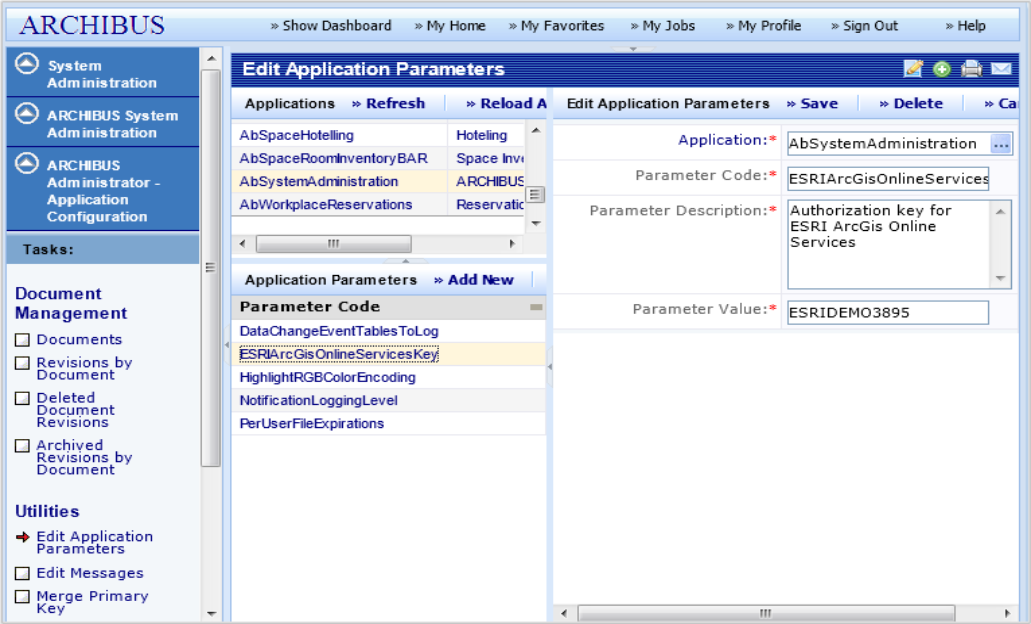Open the Merge Primary Key task link

coord(93,602)
